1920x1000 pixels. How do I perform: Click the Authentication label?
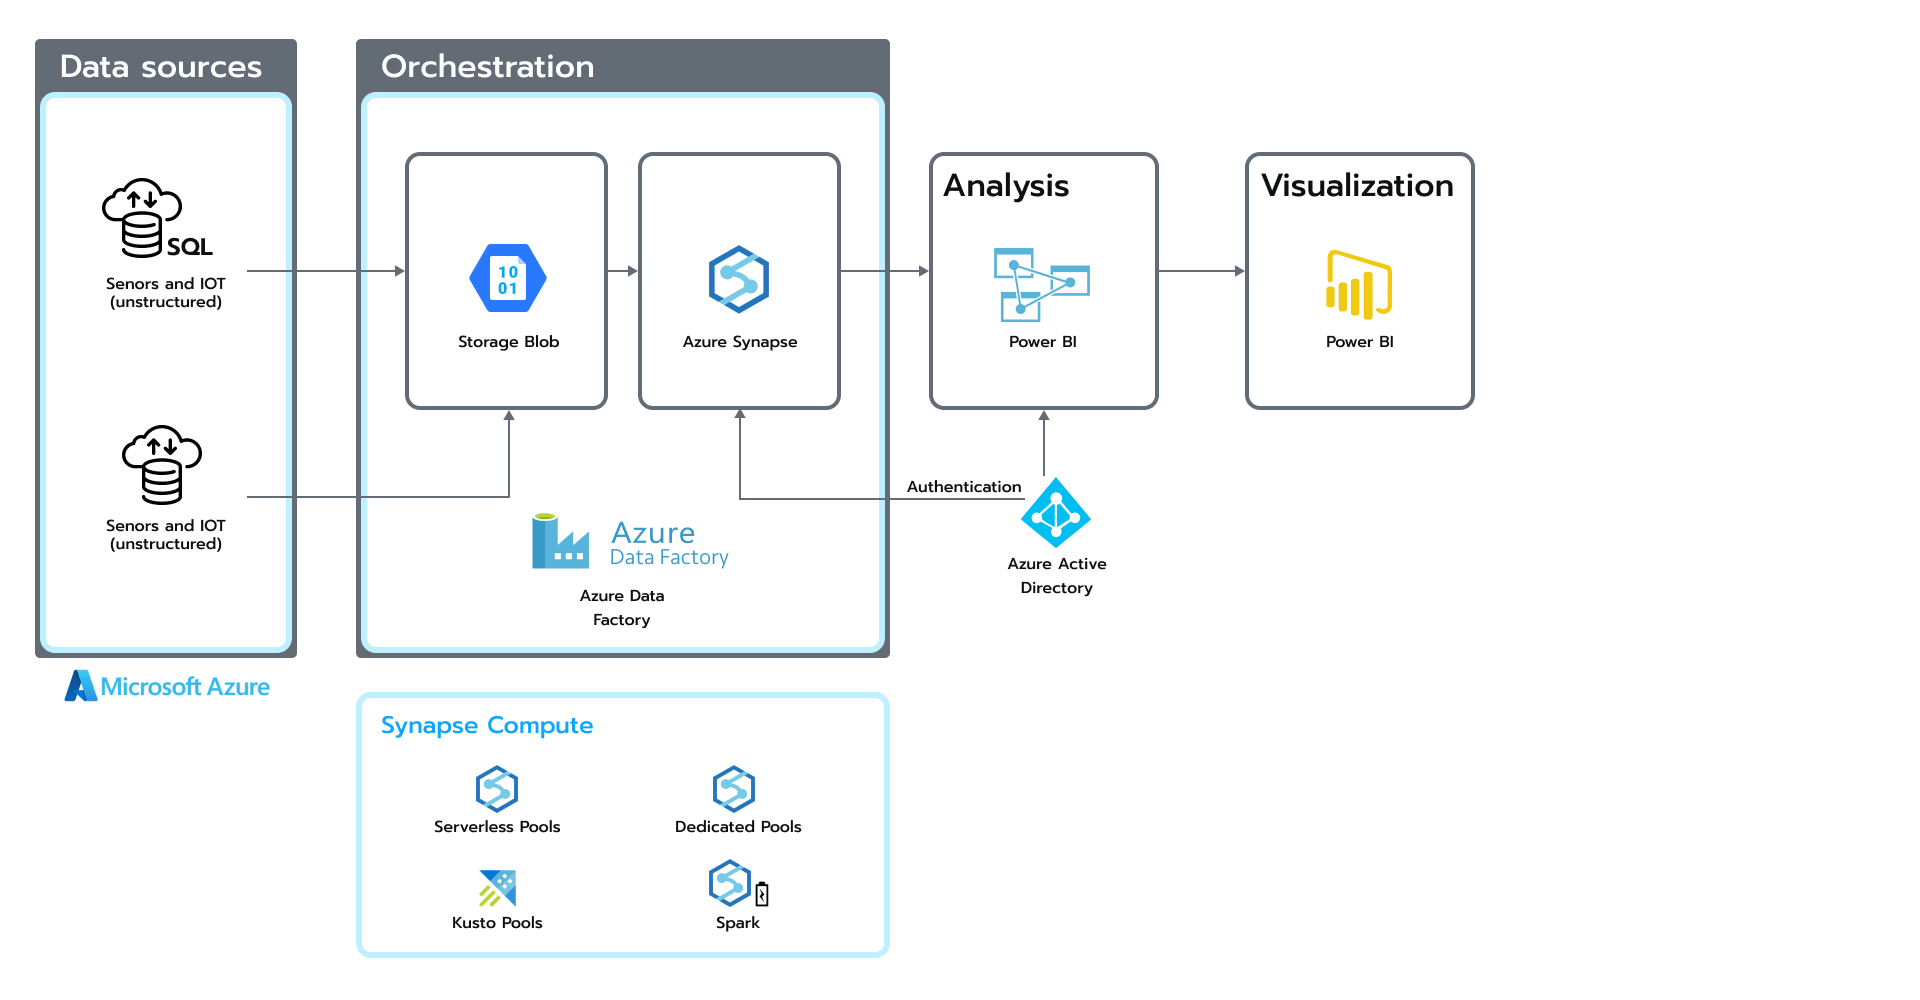tap(964, 487)
